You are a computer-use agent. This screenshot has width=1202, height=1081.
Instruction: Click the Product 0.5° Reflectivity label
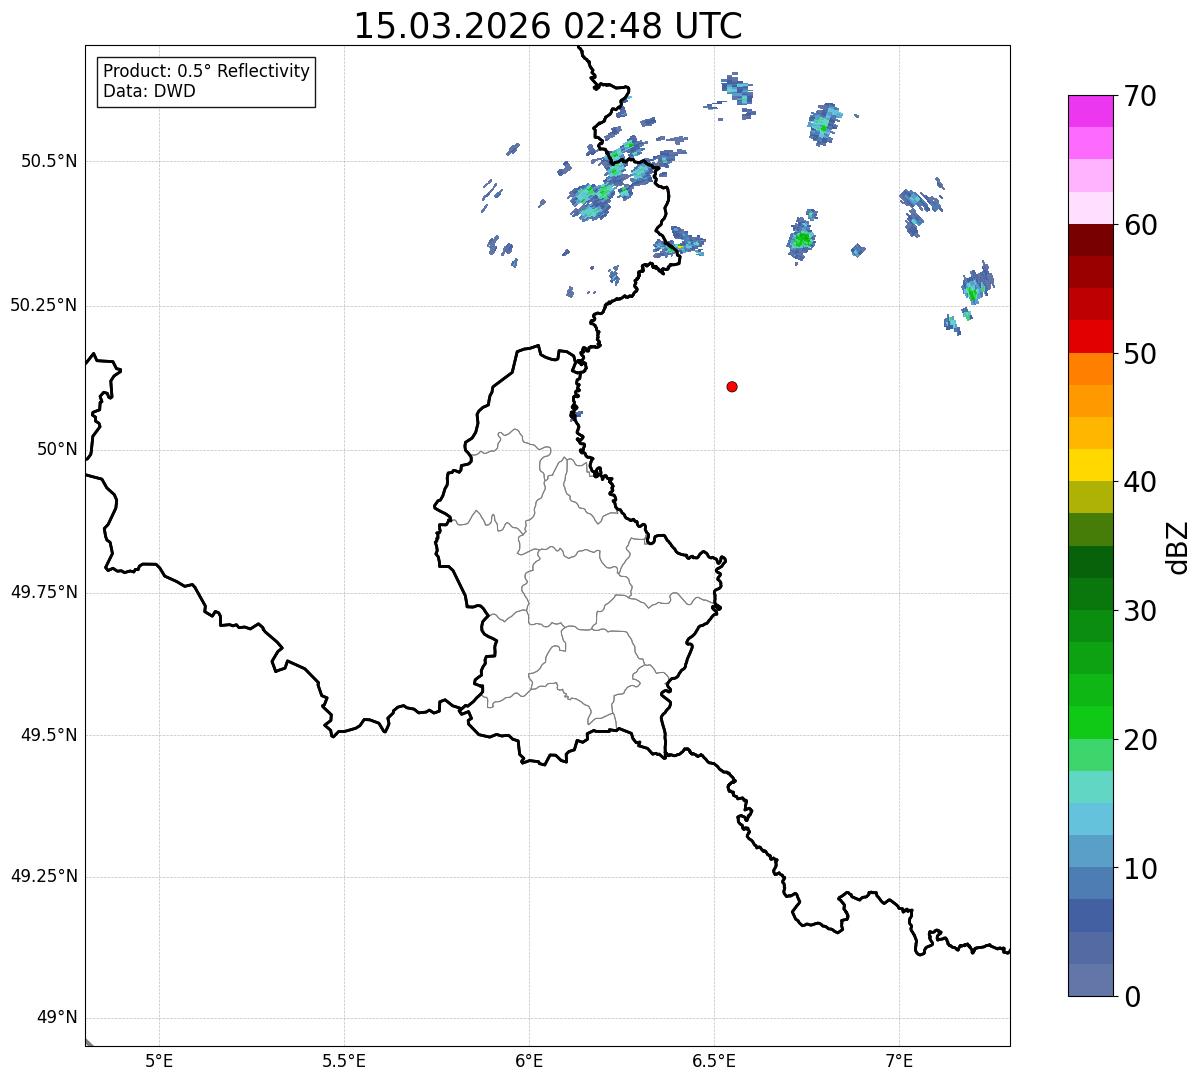206,72
